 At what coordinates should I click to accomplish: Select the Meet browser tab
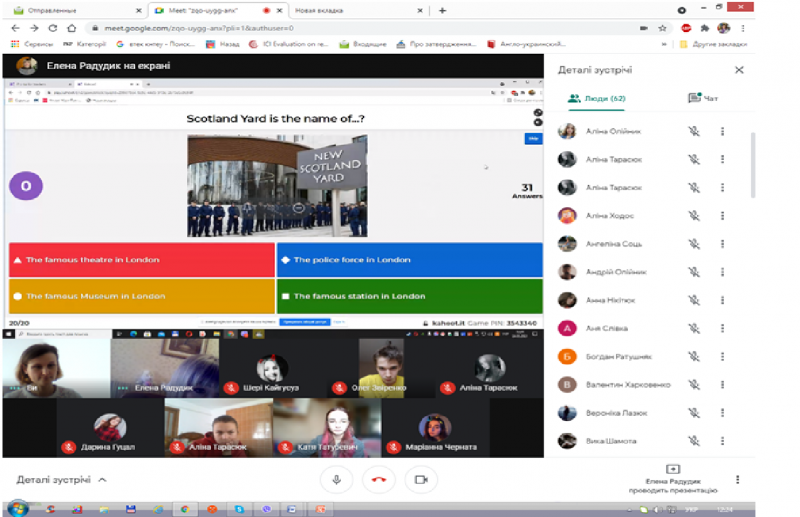218,10
